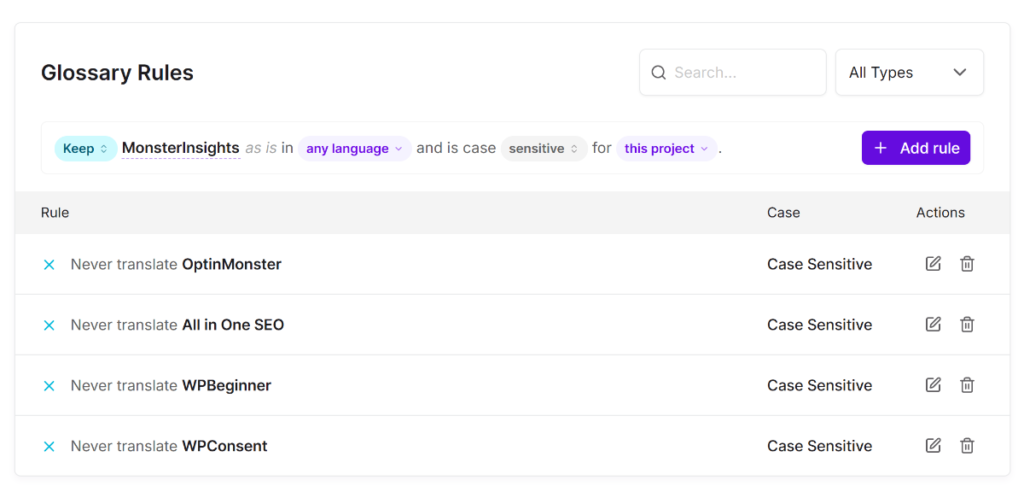Click the search magnifier icon

point(659,73)
